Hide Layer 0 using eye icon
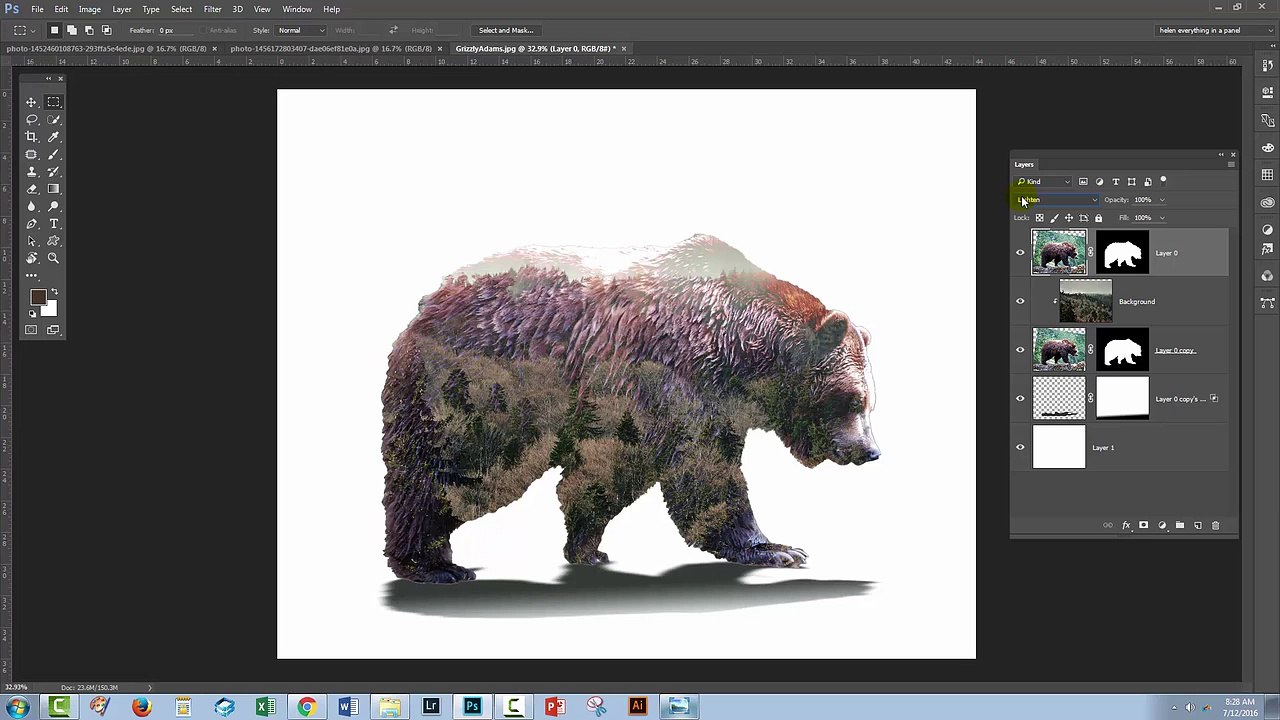The height and width of the screenshot is (720, 1280). (1020, 252)
